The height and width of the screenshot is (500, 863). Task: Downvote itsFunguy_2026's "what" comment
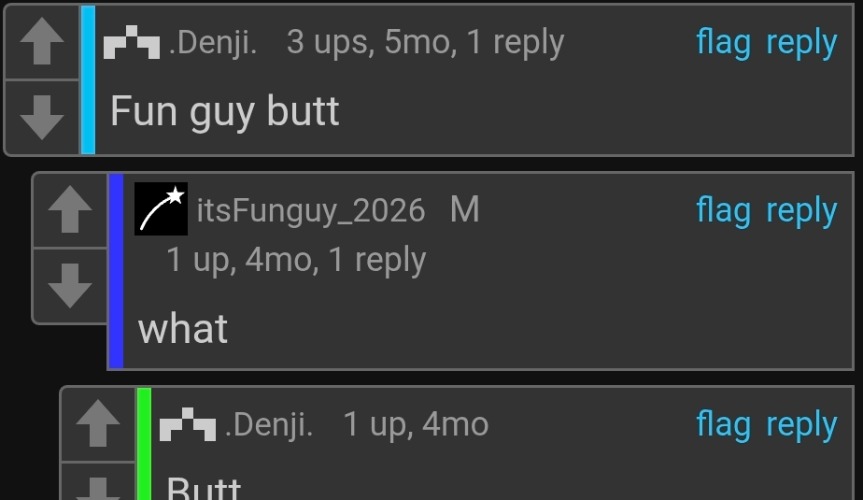[70, 285]
